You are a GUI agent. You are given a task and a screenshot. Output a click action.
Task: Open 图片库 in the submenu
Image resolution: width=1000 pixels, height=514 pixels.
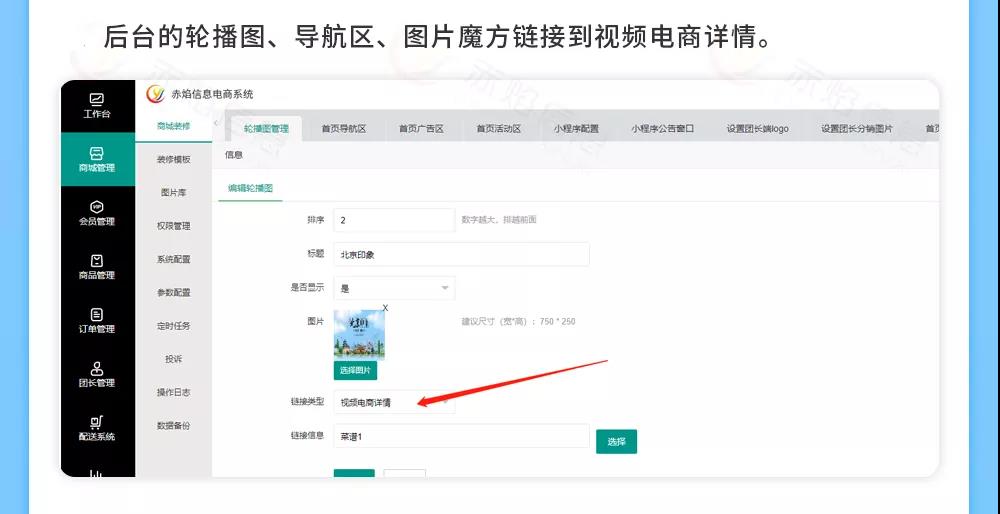coord(173,192)
